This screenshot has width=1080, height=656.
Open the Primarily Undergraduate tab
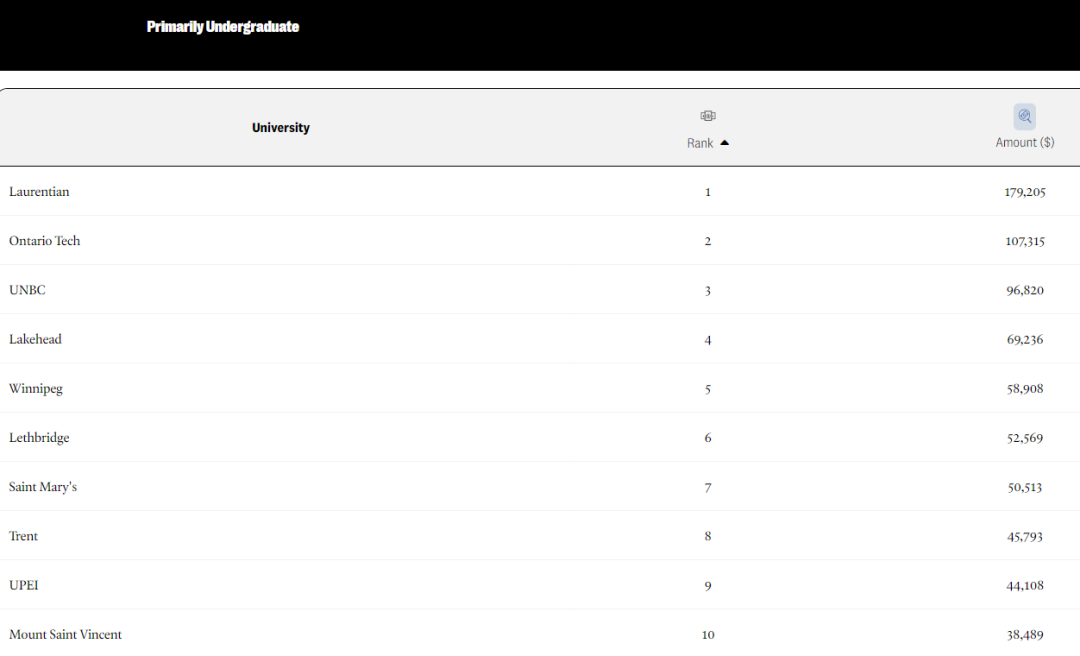click(222, 27)
